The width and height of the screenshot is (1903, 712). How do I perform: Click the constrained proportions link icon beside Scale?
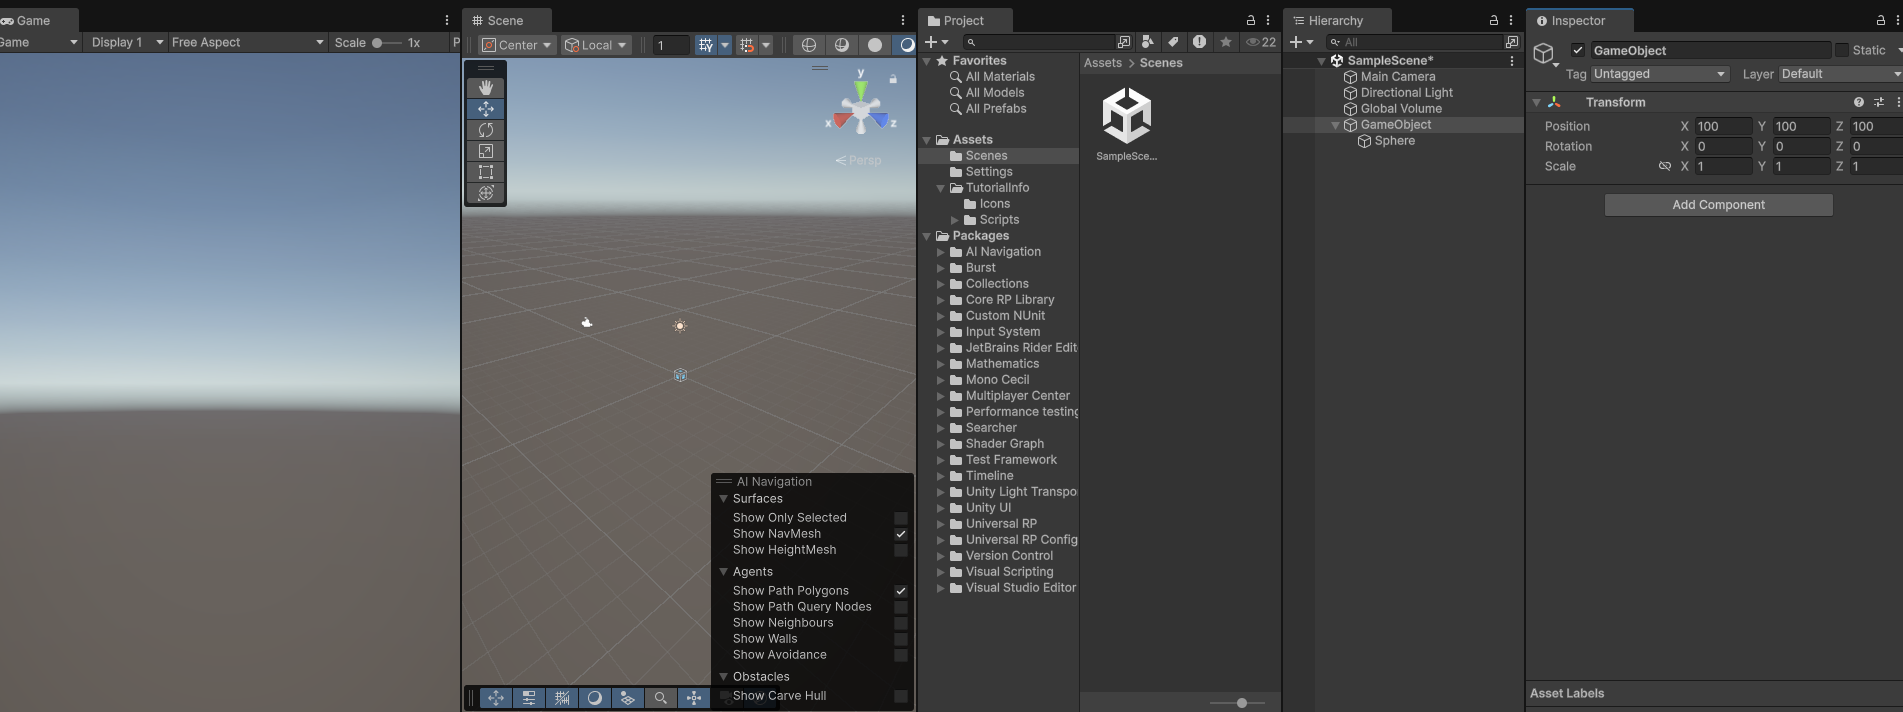point(1665,166)
